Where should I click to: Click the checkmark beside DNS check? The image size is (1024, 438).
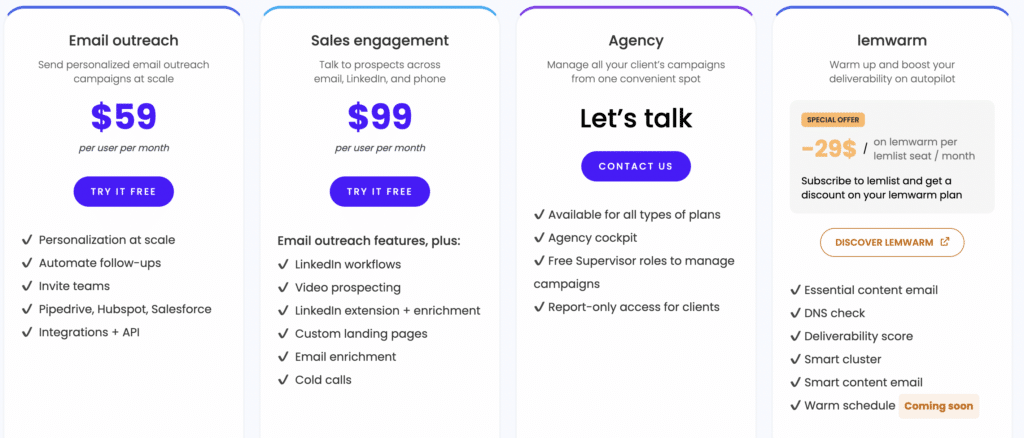[x=795, y=313]
